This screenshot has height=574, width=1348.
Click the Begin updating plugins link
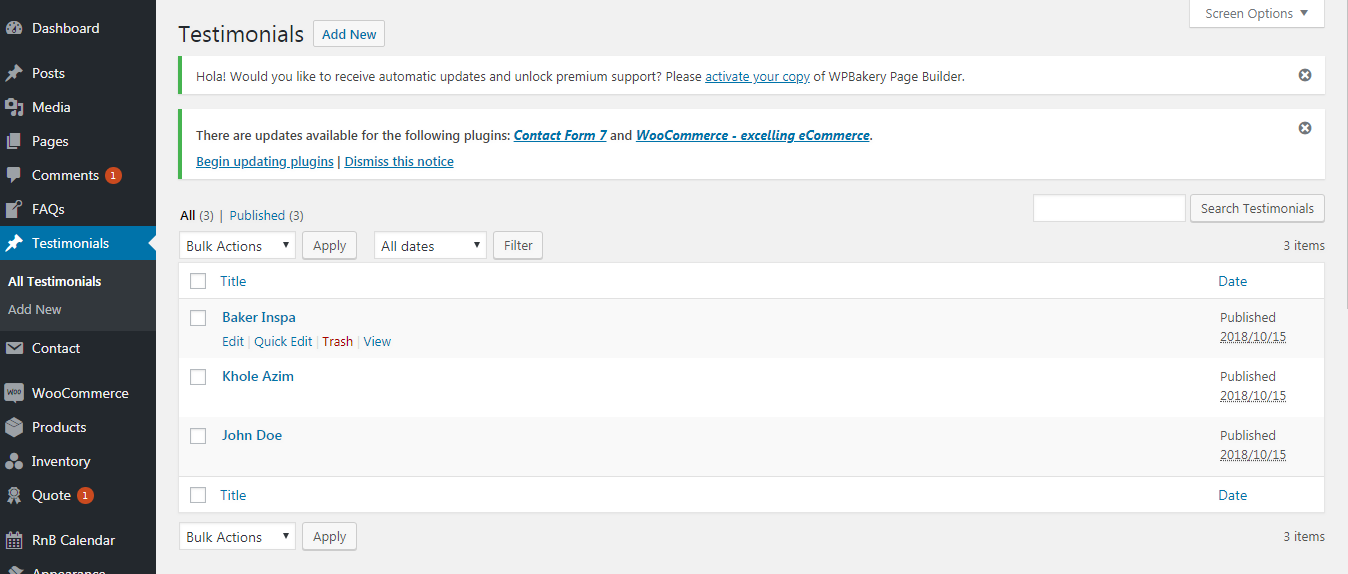264,162
